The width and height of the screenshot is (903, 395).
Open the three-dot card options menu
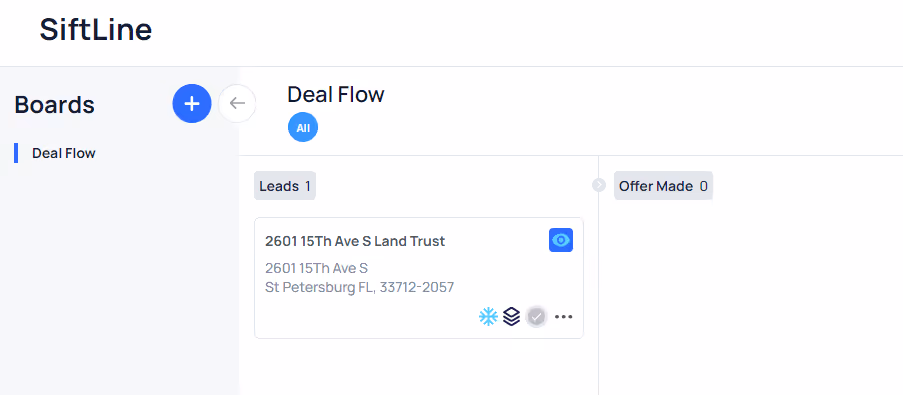(563, 317)
